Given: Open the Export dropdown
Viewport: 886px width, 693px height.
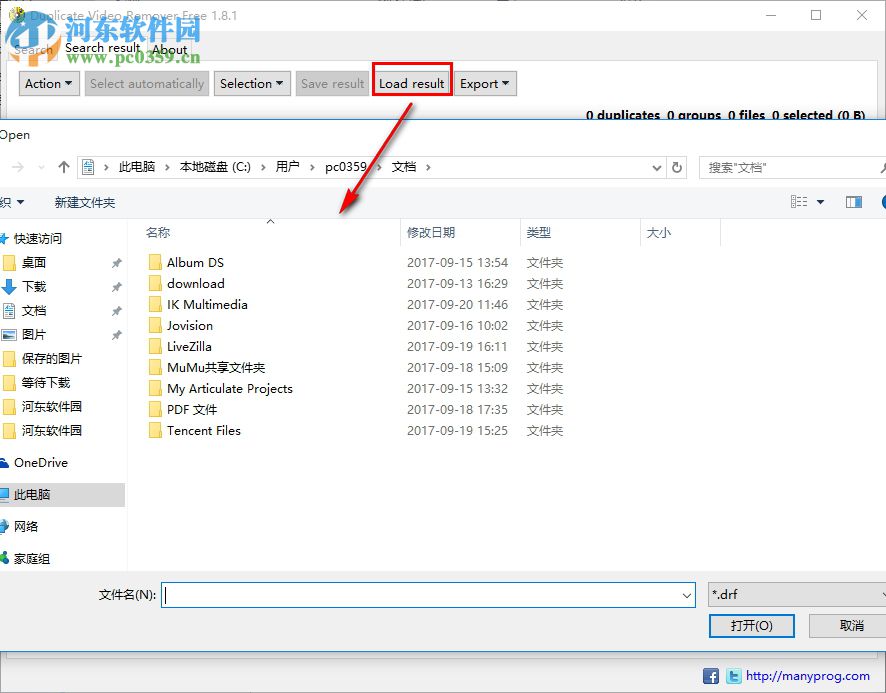Looking at the screenshot, I should pos(485,83).
